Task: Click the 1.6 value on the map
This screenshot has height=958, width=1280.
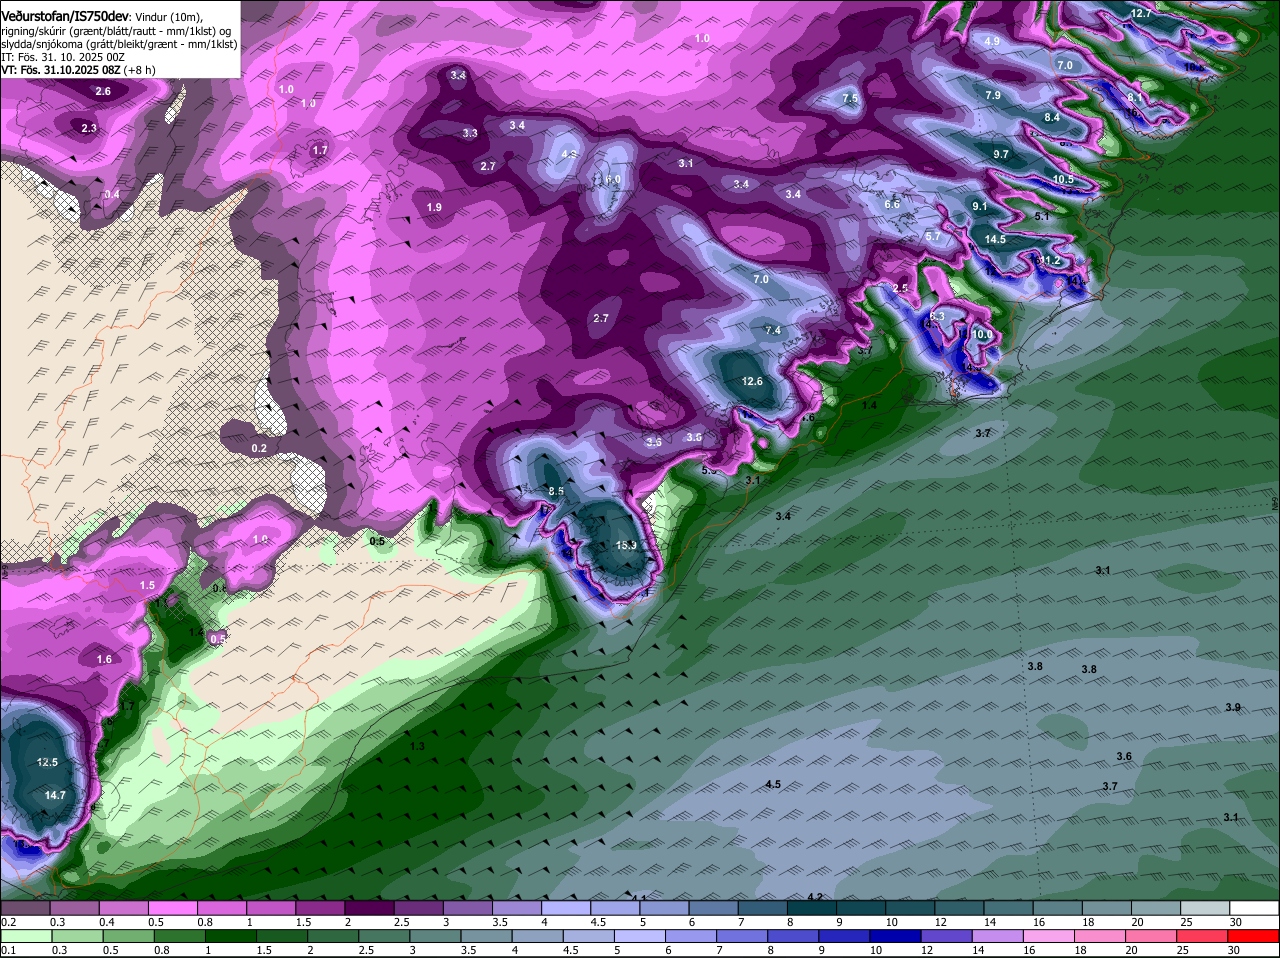Action: (x=105, y=659)
